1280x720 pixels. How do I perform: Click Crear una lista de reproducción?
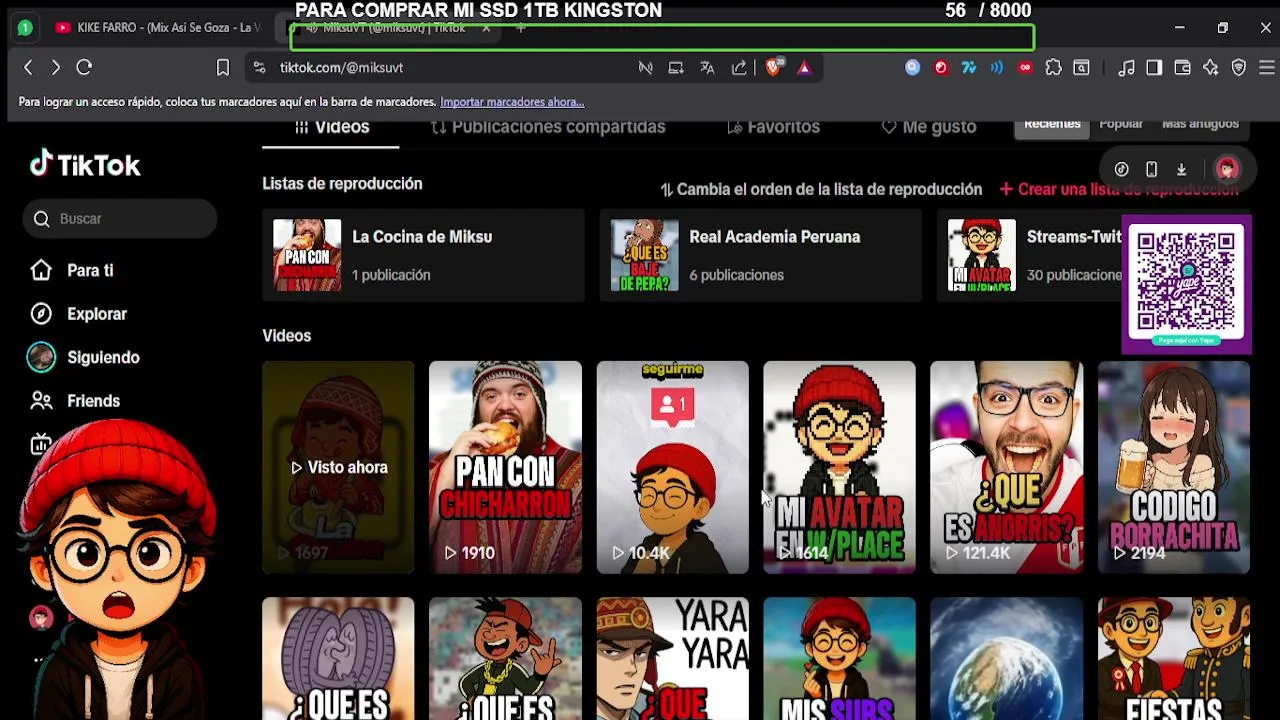1118,189
